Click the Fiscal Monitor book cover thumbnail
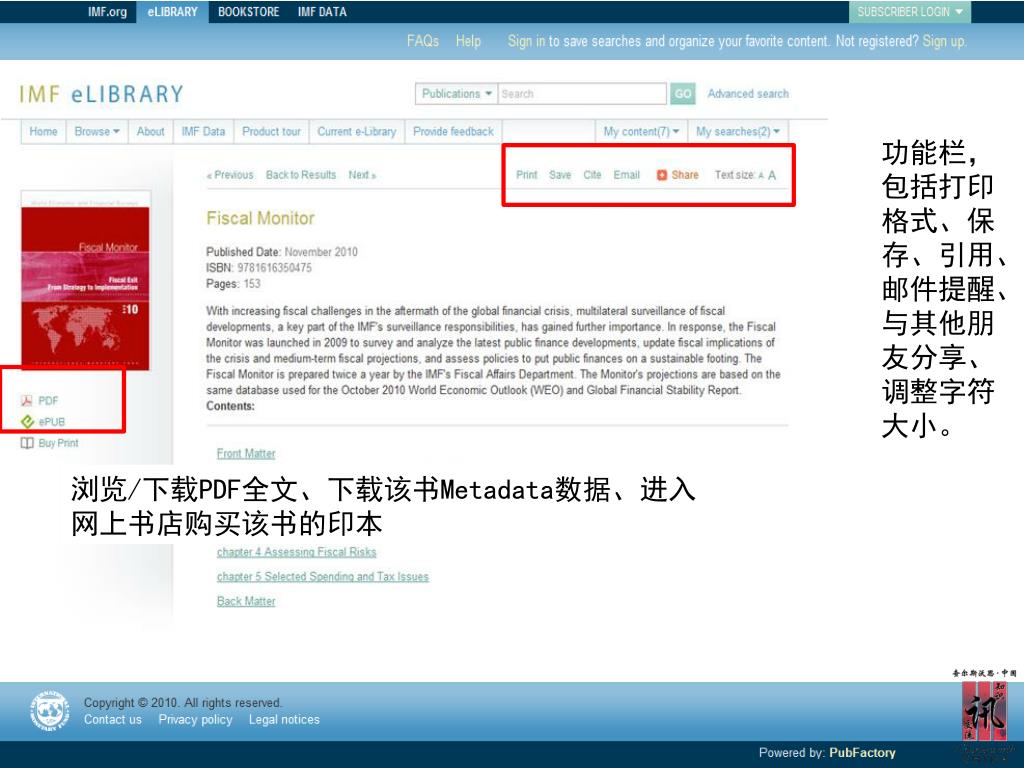This screenshot has height=768, width=1024. (x=86, y=281)
